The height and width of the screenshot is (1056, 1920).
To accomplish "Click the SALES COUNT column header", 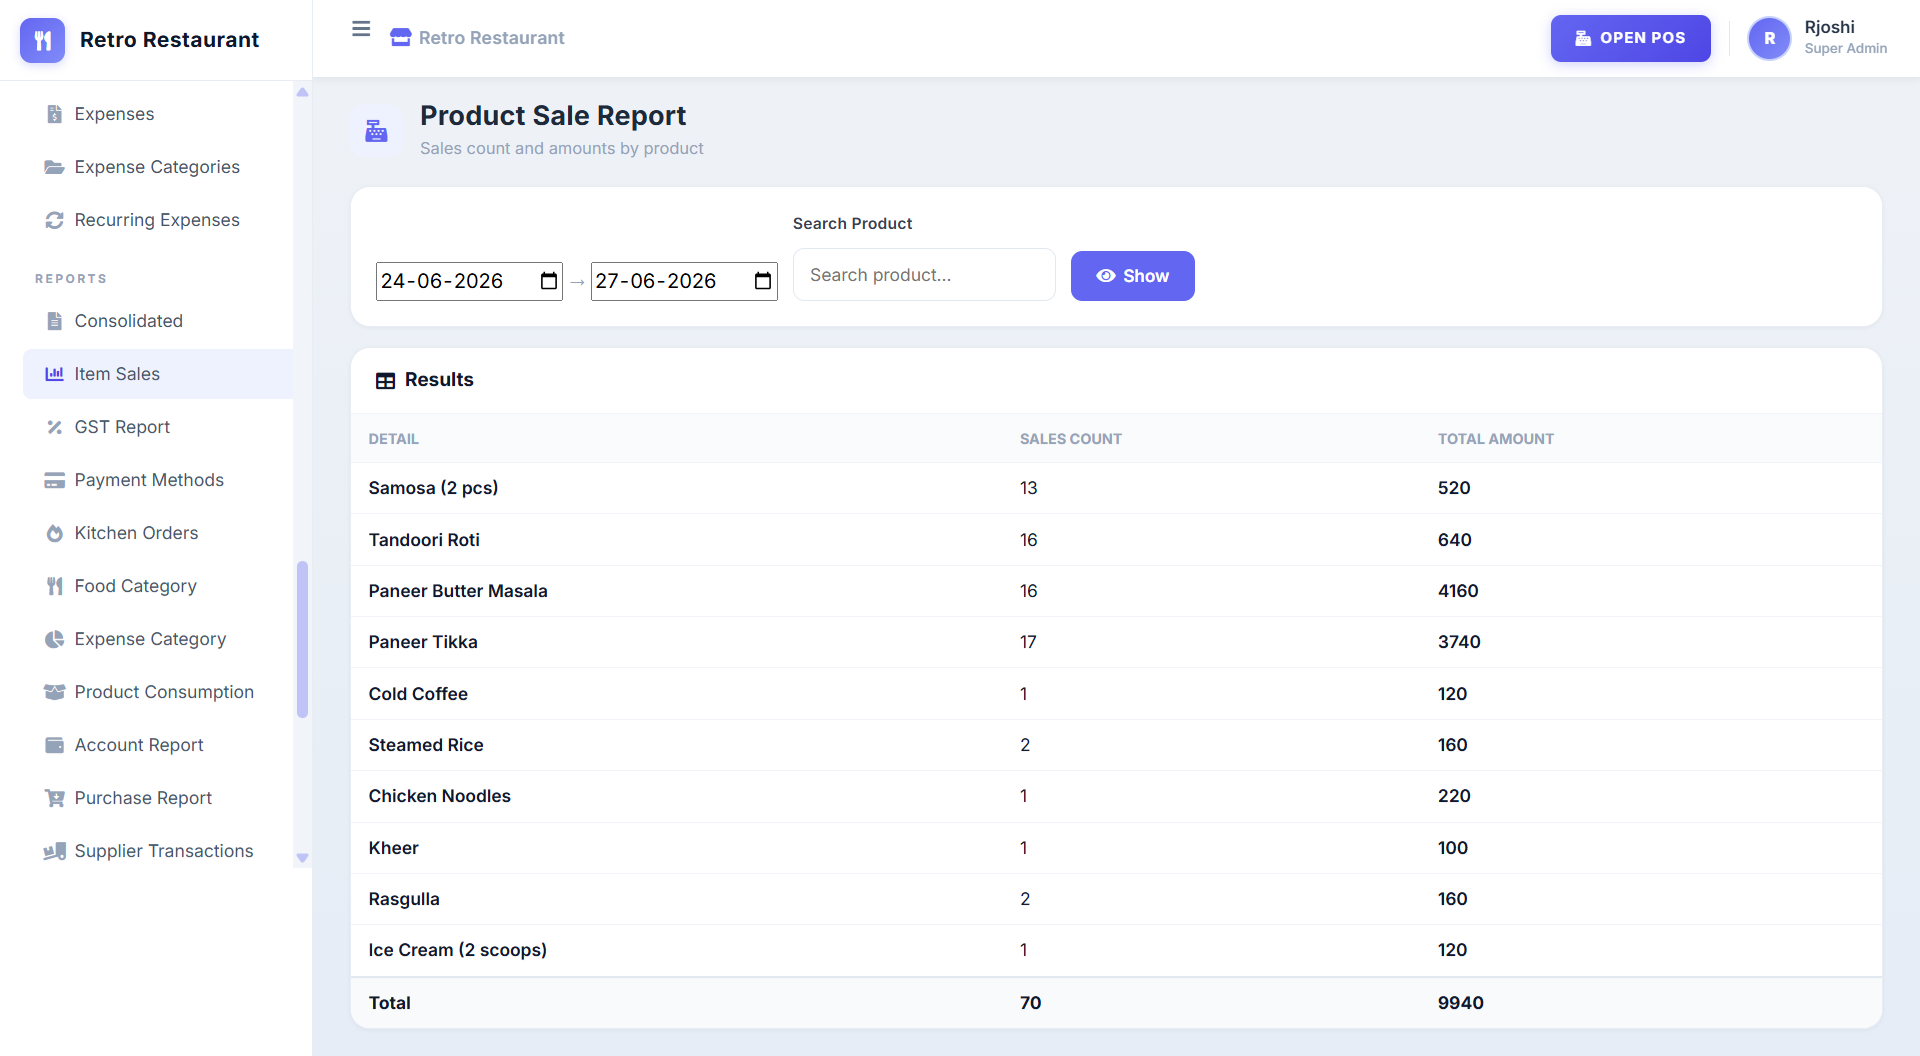I will [x=1070, y=439].
